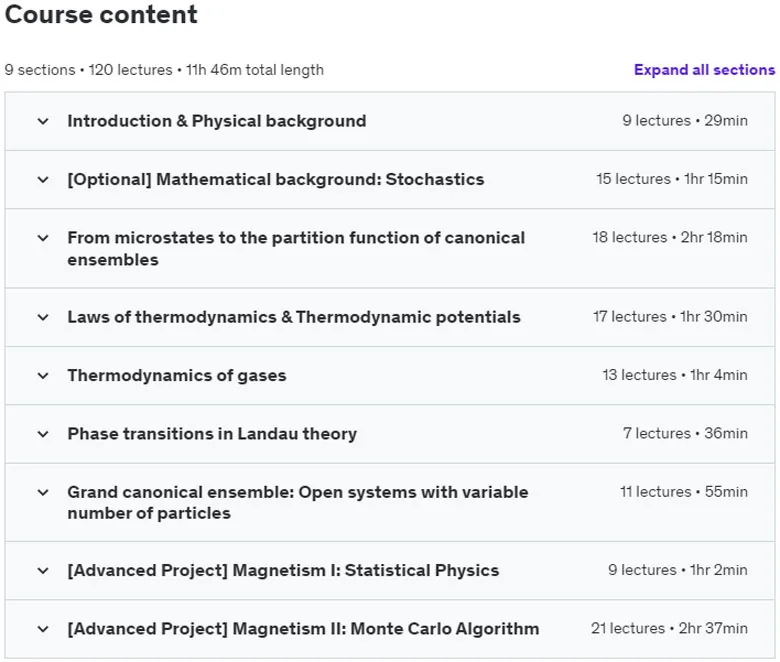
Task: Expand the Introduction & Physical background chevron
Action: (43, 121)
